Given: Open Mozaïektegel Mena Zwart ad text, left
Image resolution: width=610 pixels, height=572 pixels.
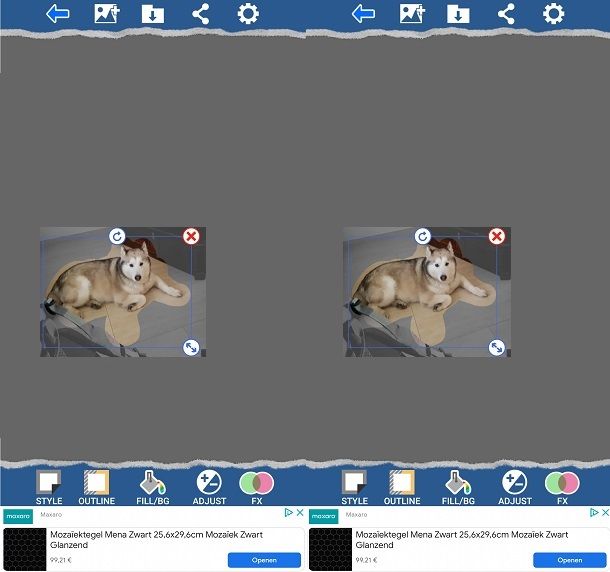Looking at the screenshot, I should click(156, 540).
